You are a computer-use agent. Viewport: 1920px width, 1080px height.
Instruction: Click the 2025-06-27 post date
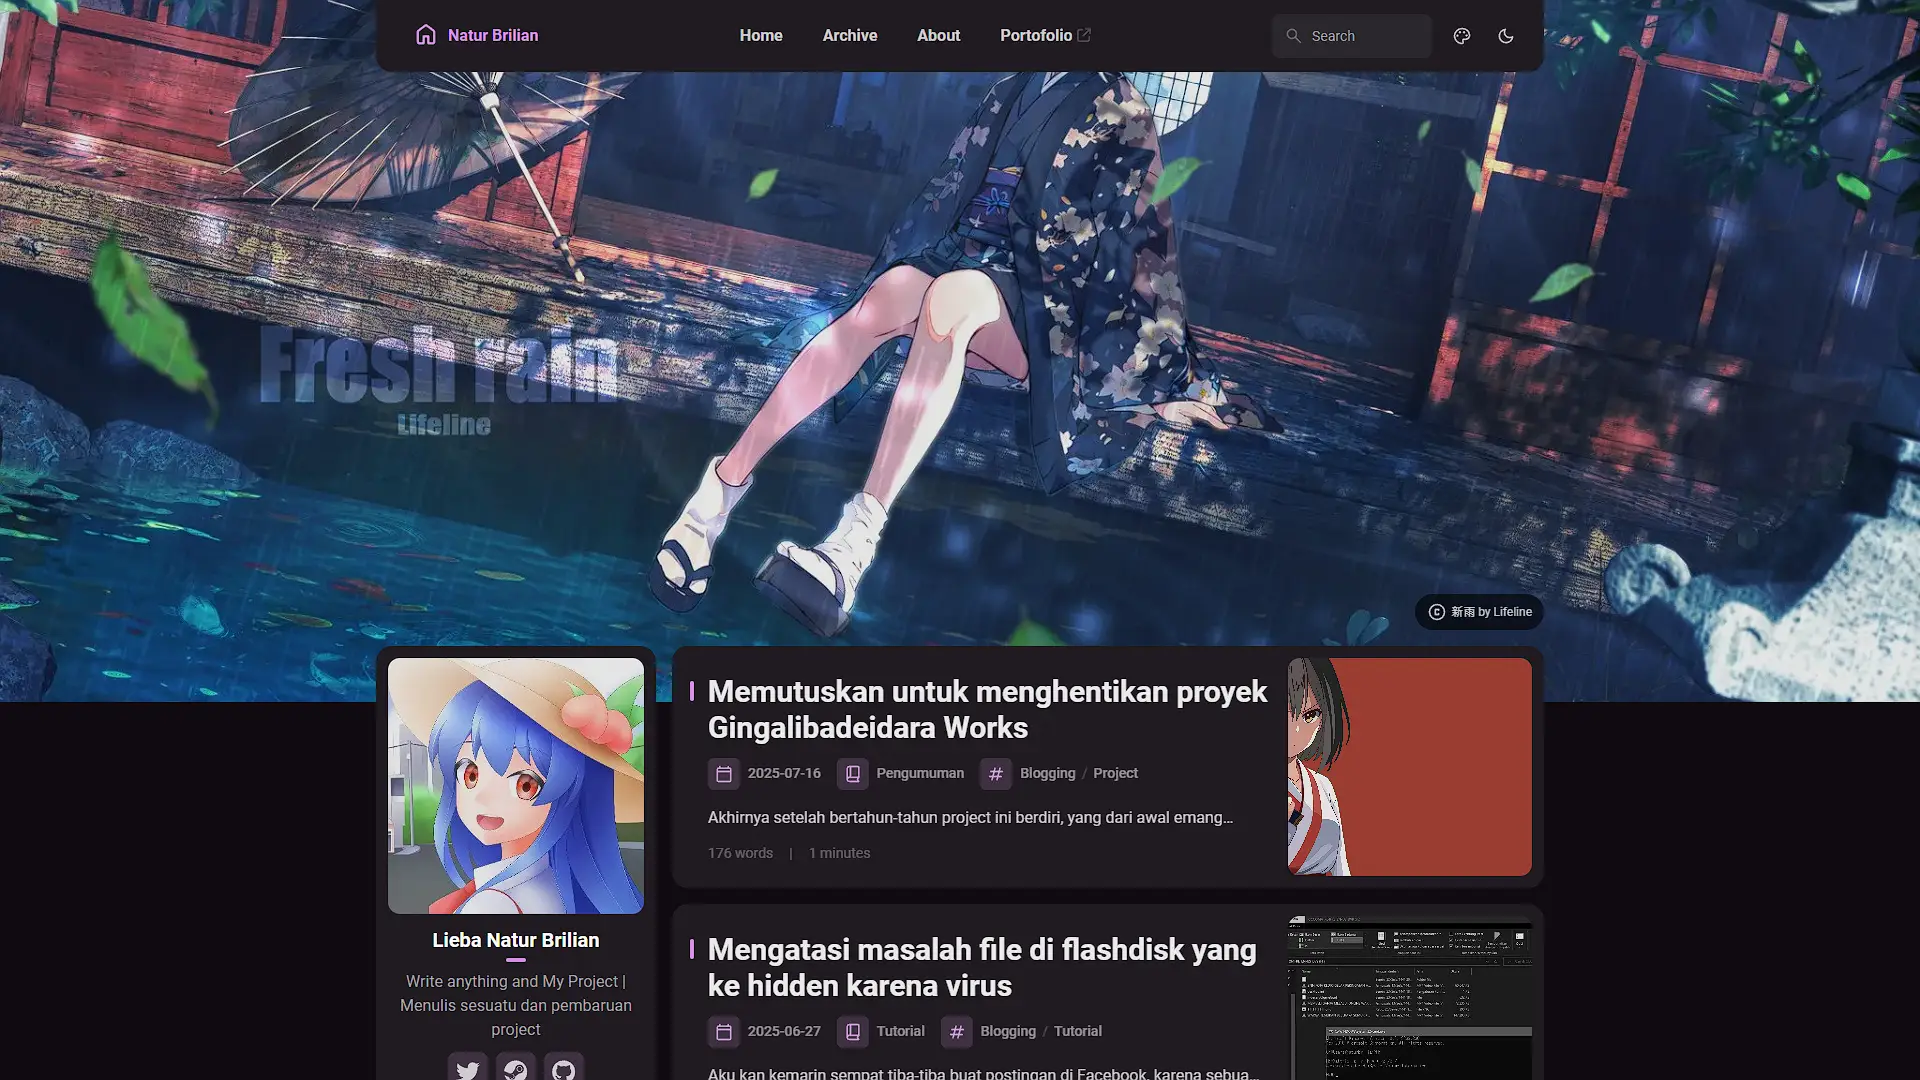click(x=784, y=1032)
